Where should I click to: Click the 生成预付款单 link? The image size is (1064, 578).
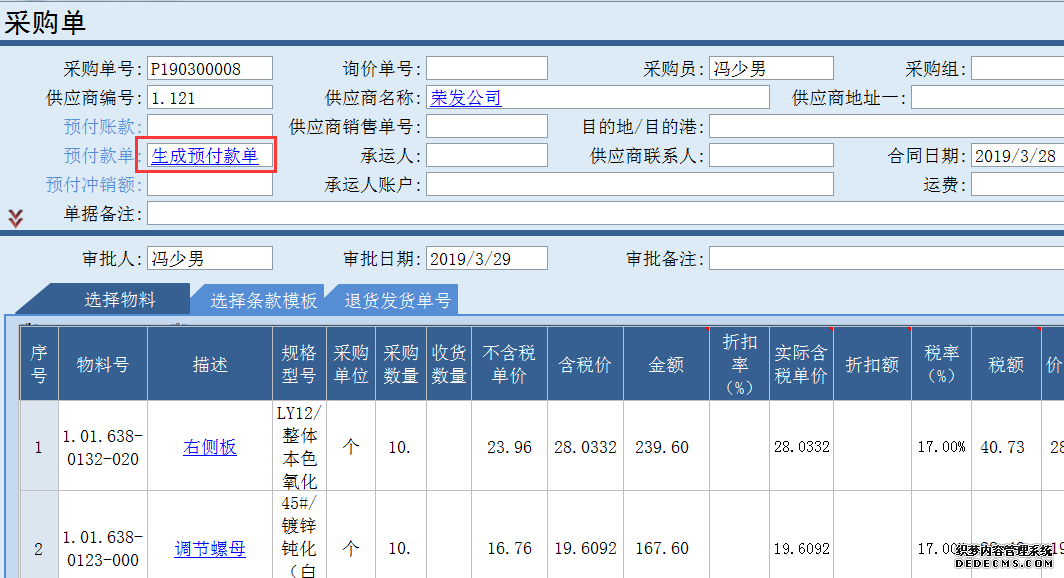(x=205, y=156)
